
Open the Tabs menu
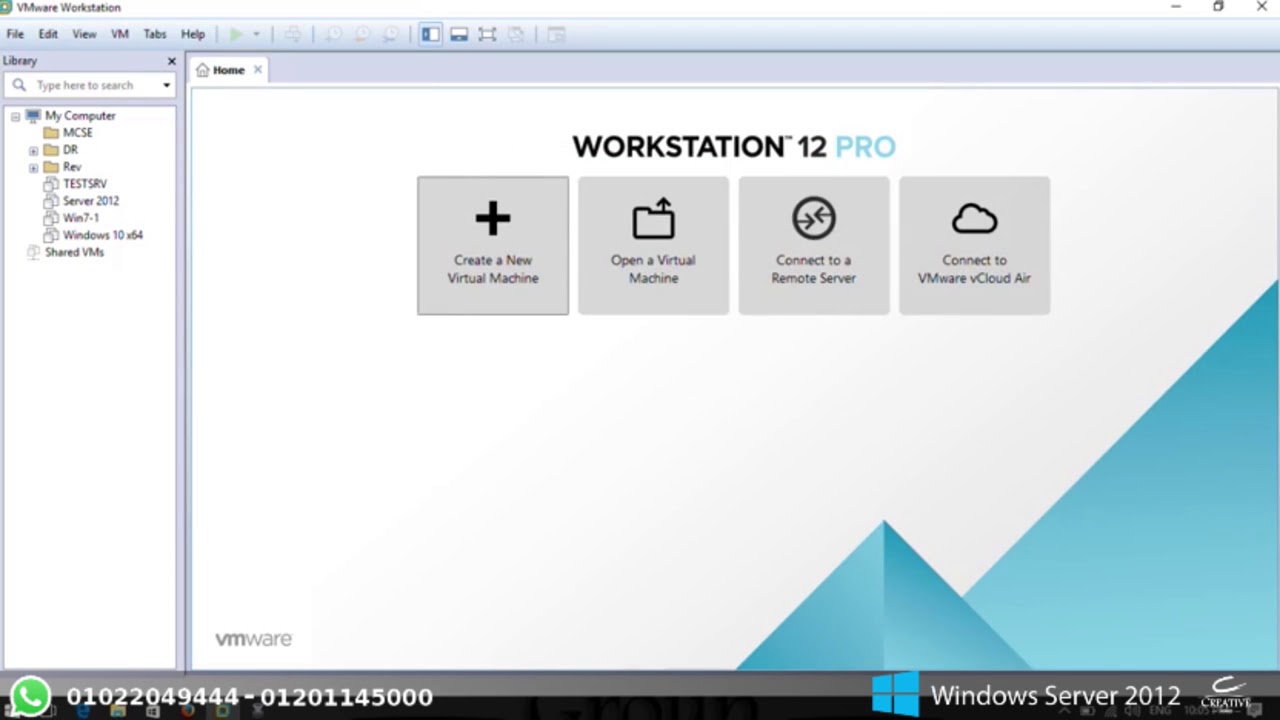click(154, 34)
